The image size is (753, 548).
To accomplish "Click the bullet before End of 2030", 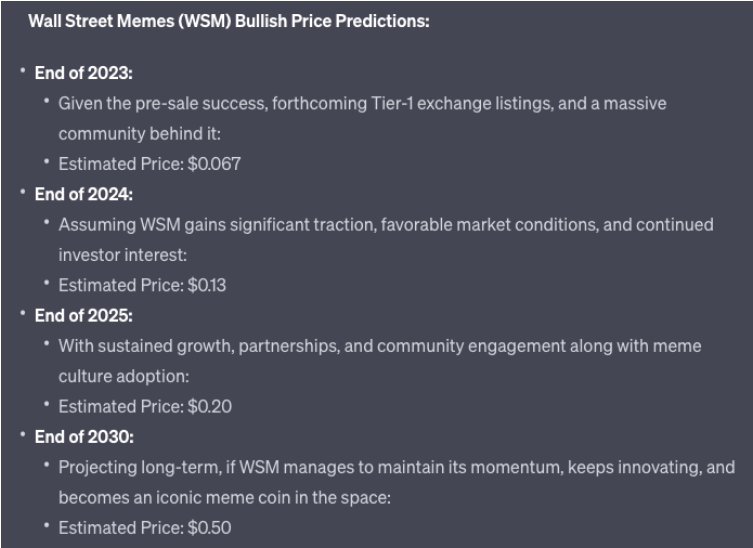I will 23,434.
